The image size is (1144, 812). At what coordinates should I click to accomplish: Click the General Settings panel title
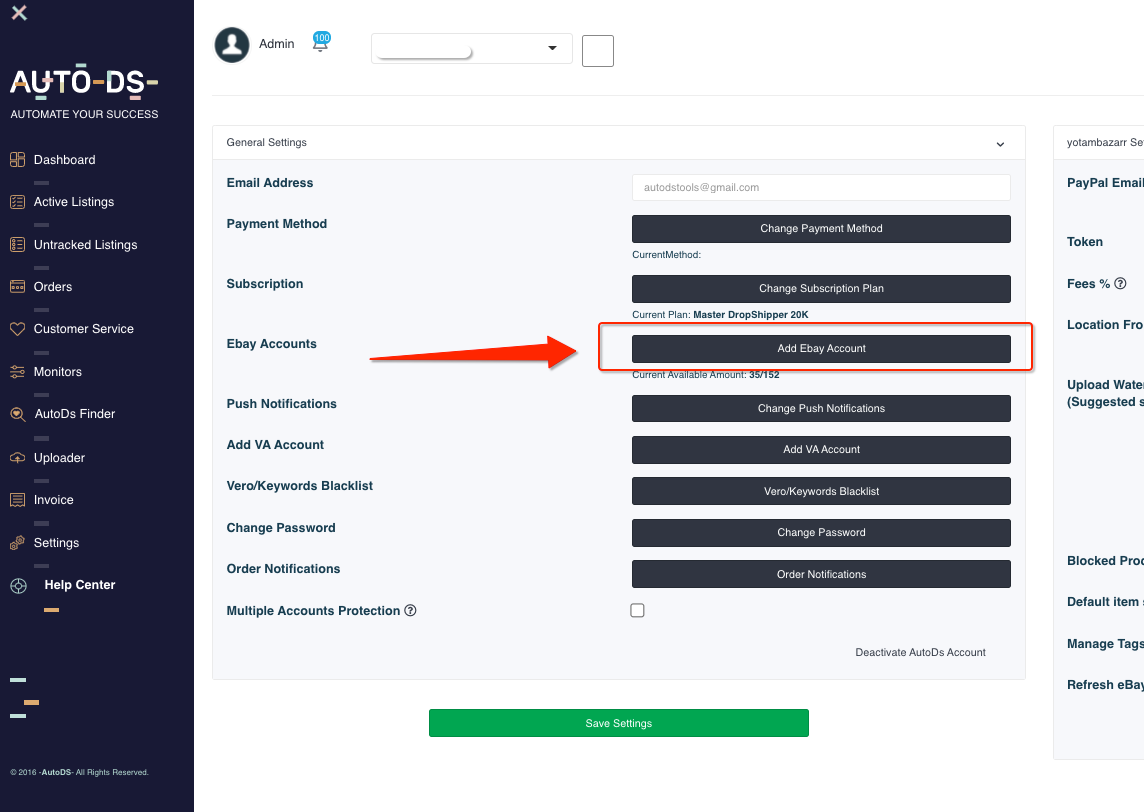pos(266,142)
